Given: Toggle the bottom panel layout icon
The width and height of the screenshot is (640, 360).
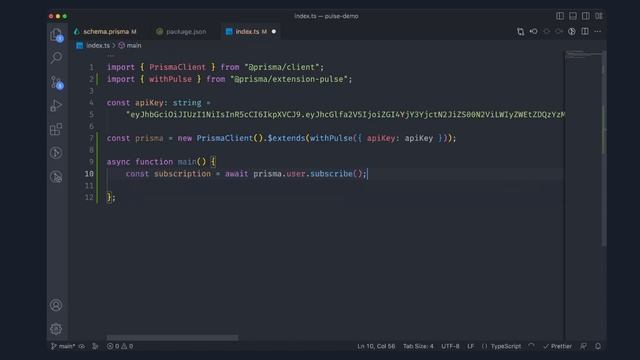Looking at the screenshot, I should coord(573,16).
